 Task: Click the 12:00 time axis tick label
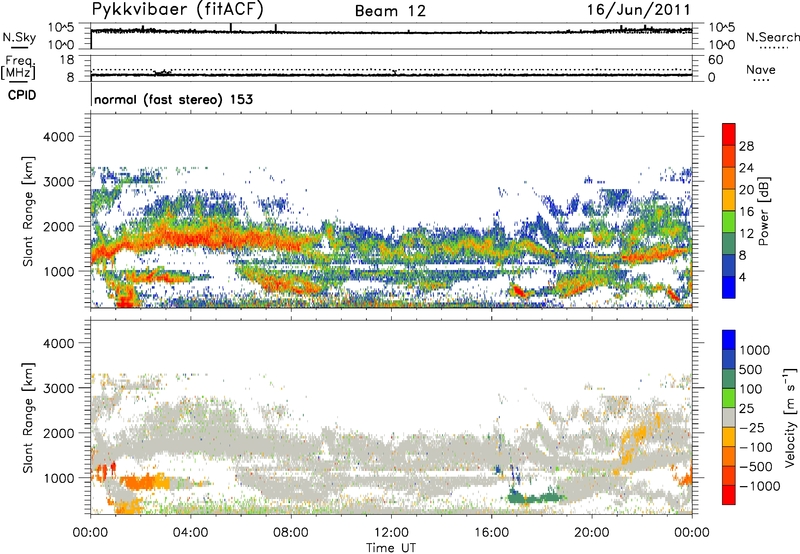(x=391, y=533)
